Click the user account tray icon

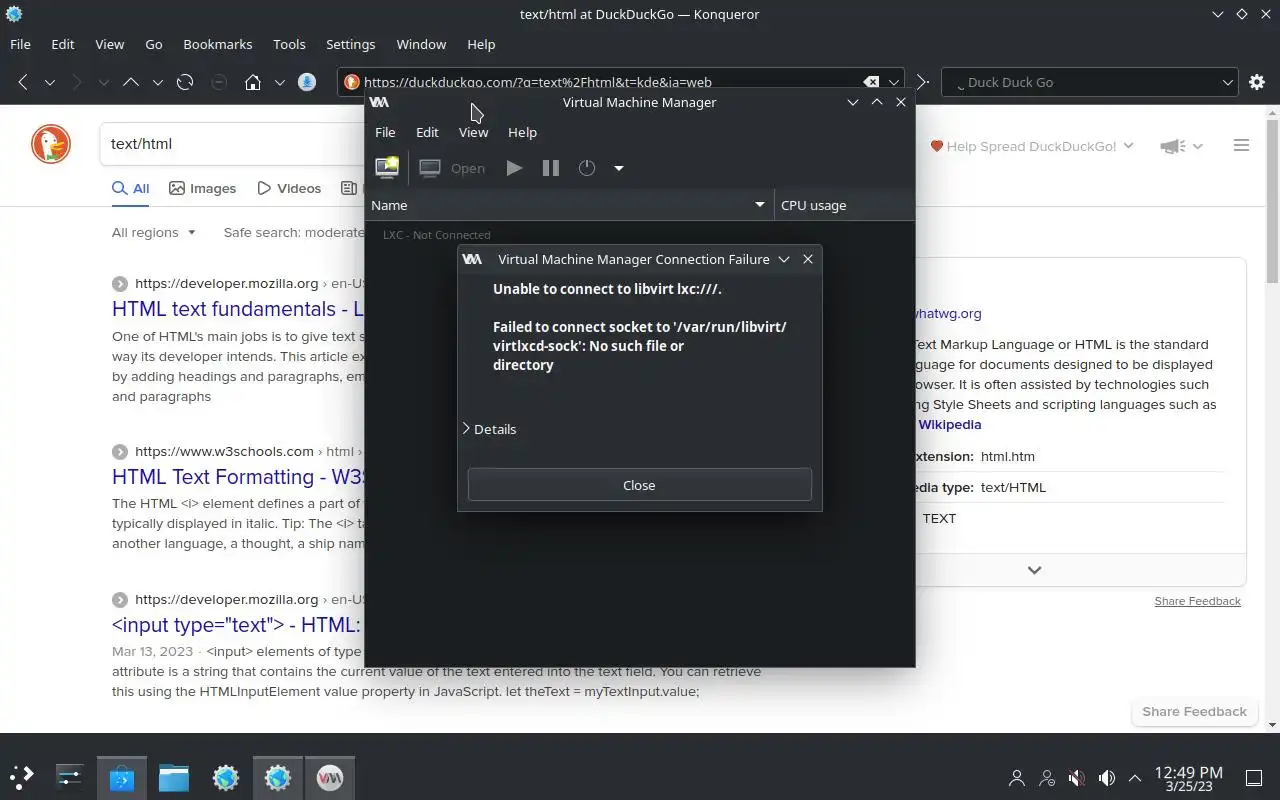click(x=1017, y=777)
